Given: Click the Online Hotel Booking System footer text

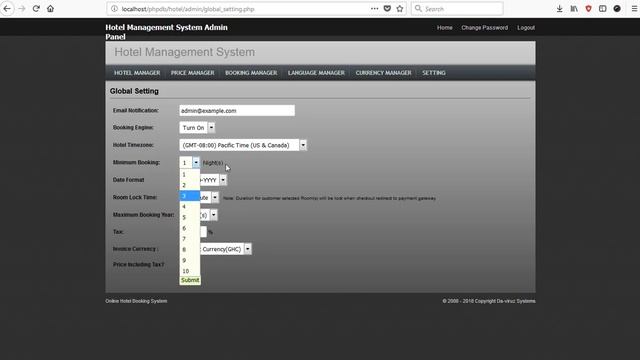Looking at the screenshot, I should [x=136, y=301].
